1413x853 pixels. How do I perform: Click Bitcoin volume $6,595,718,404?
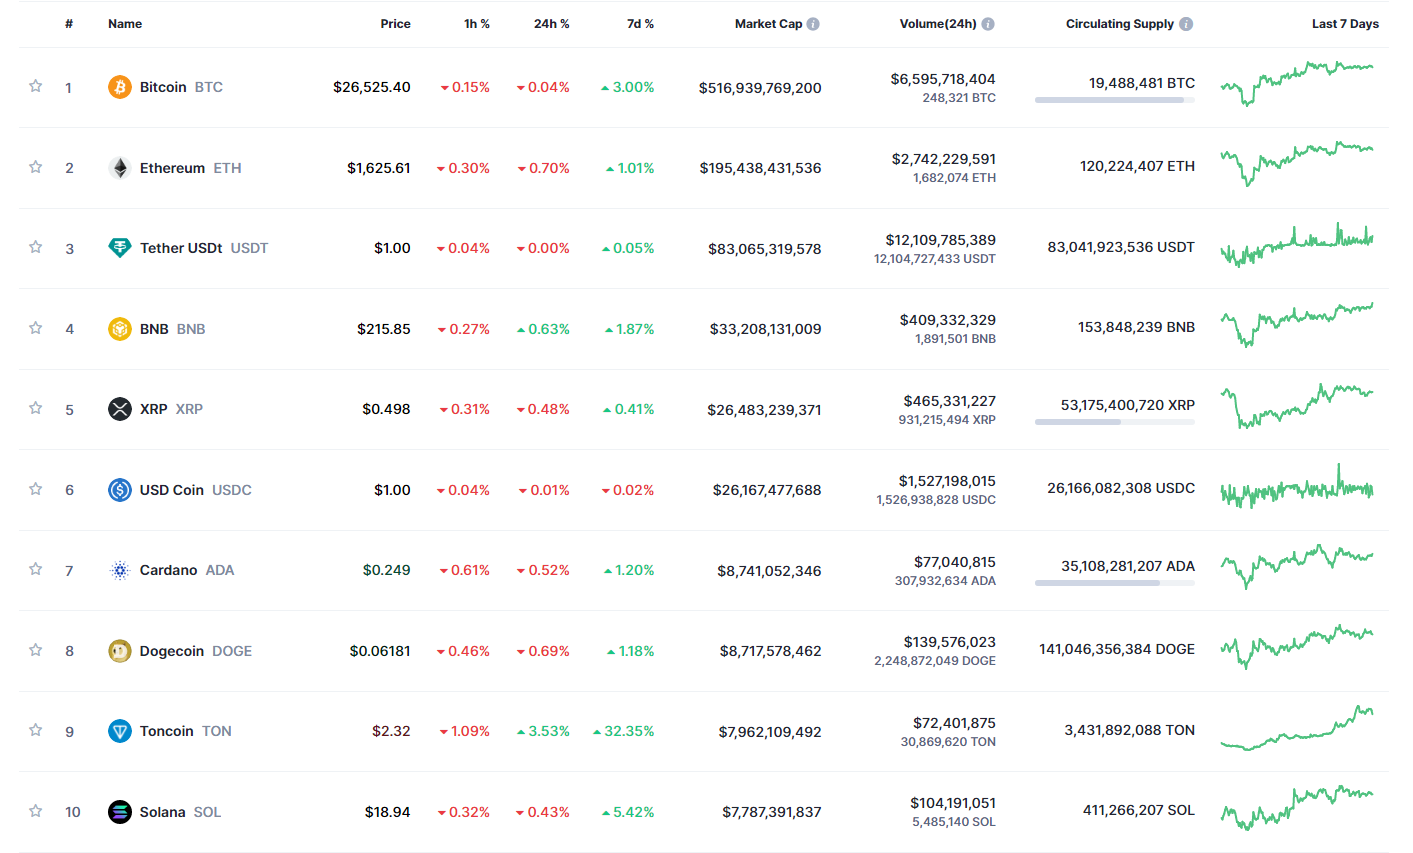943,79
